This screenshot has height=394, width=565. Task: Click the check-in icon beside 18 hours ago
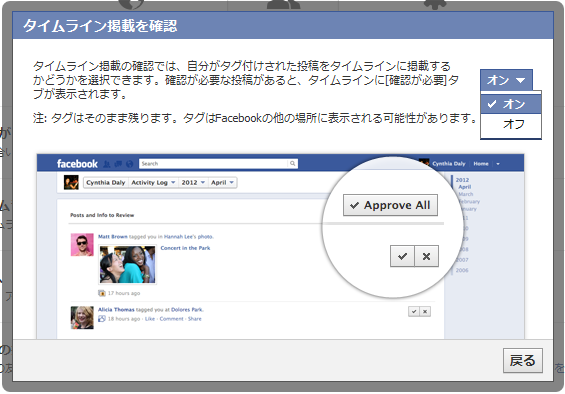(x=102, y=319)
